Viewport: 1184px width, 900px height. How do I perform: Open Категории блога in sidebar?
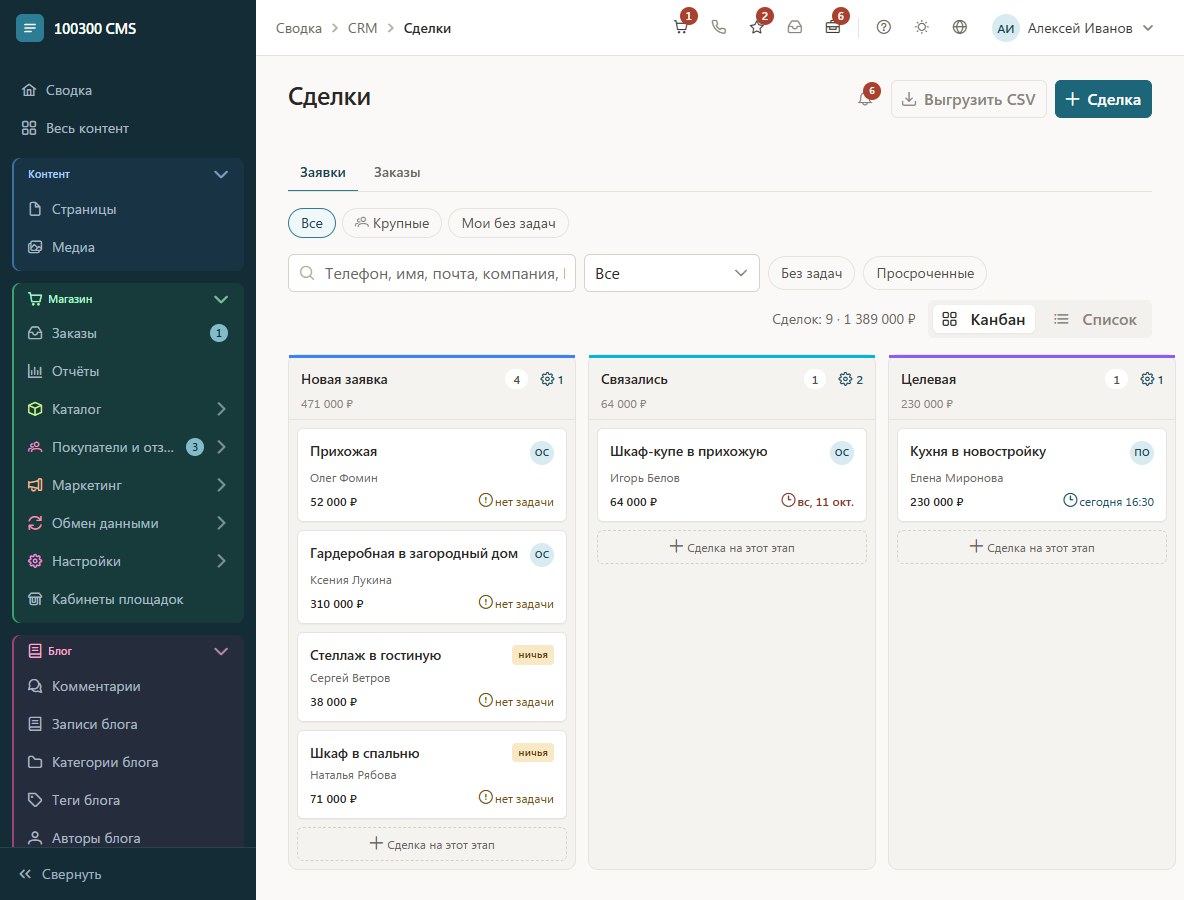pyautogui.click(x=128, y=763)
